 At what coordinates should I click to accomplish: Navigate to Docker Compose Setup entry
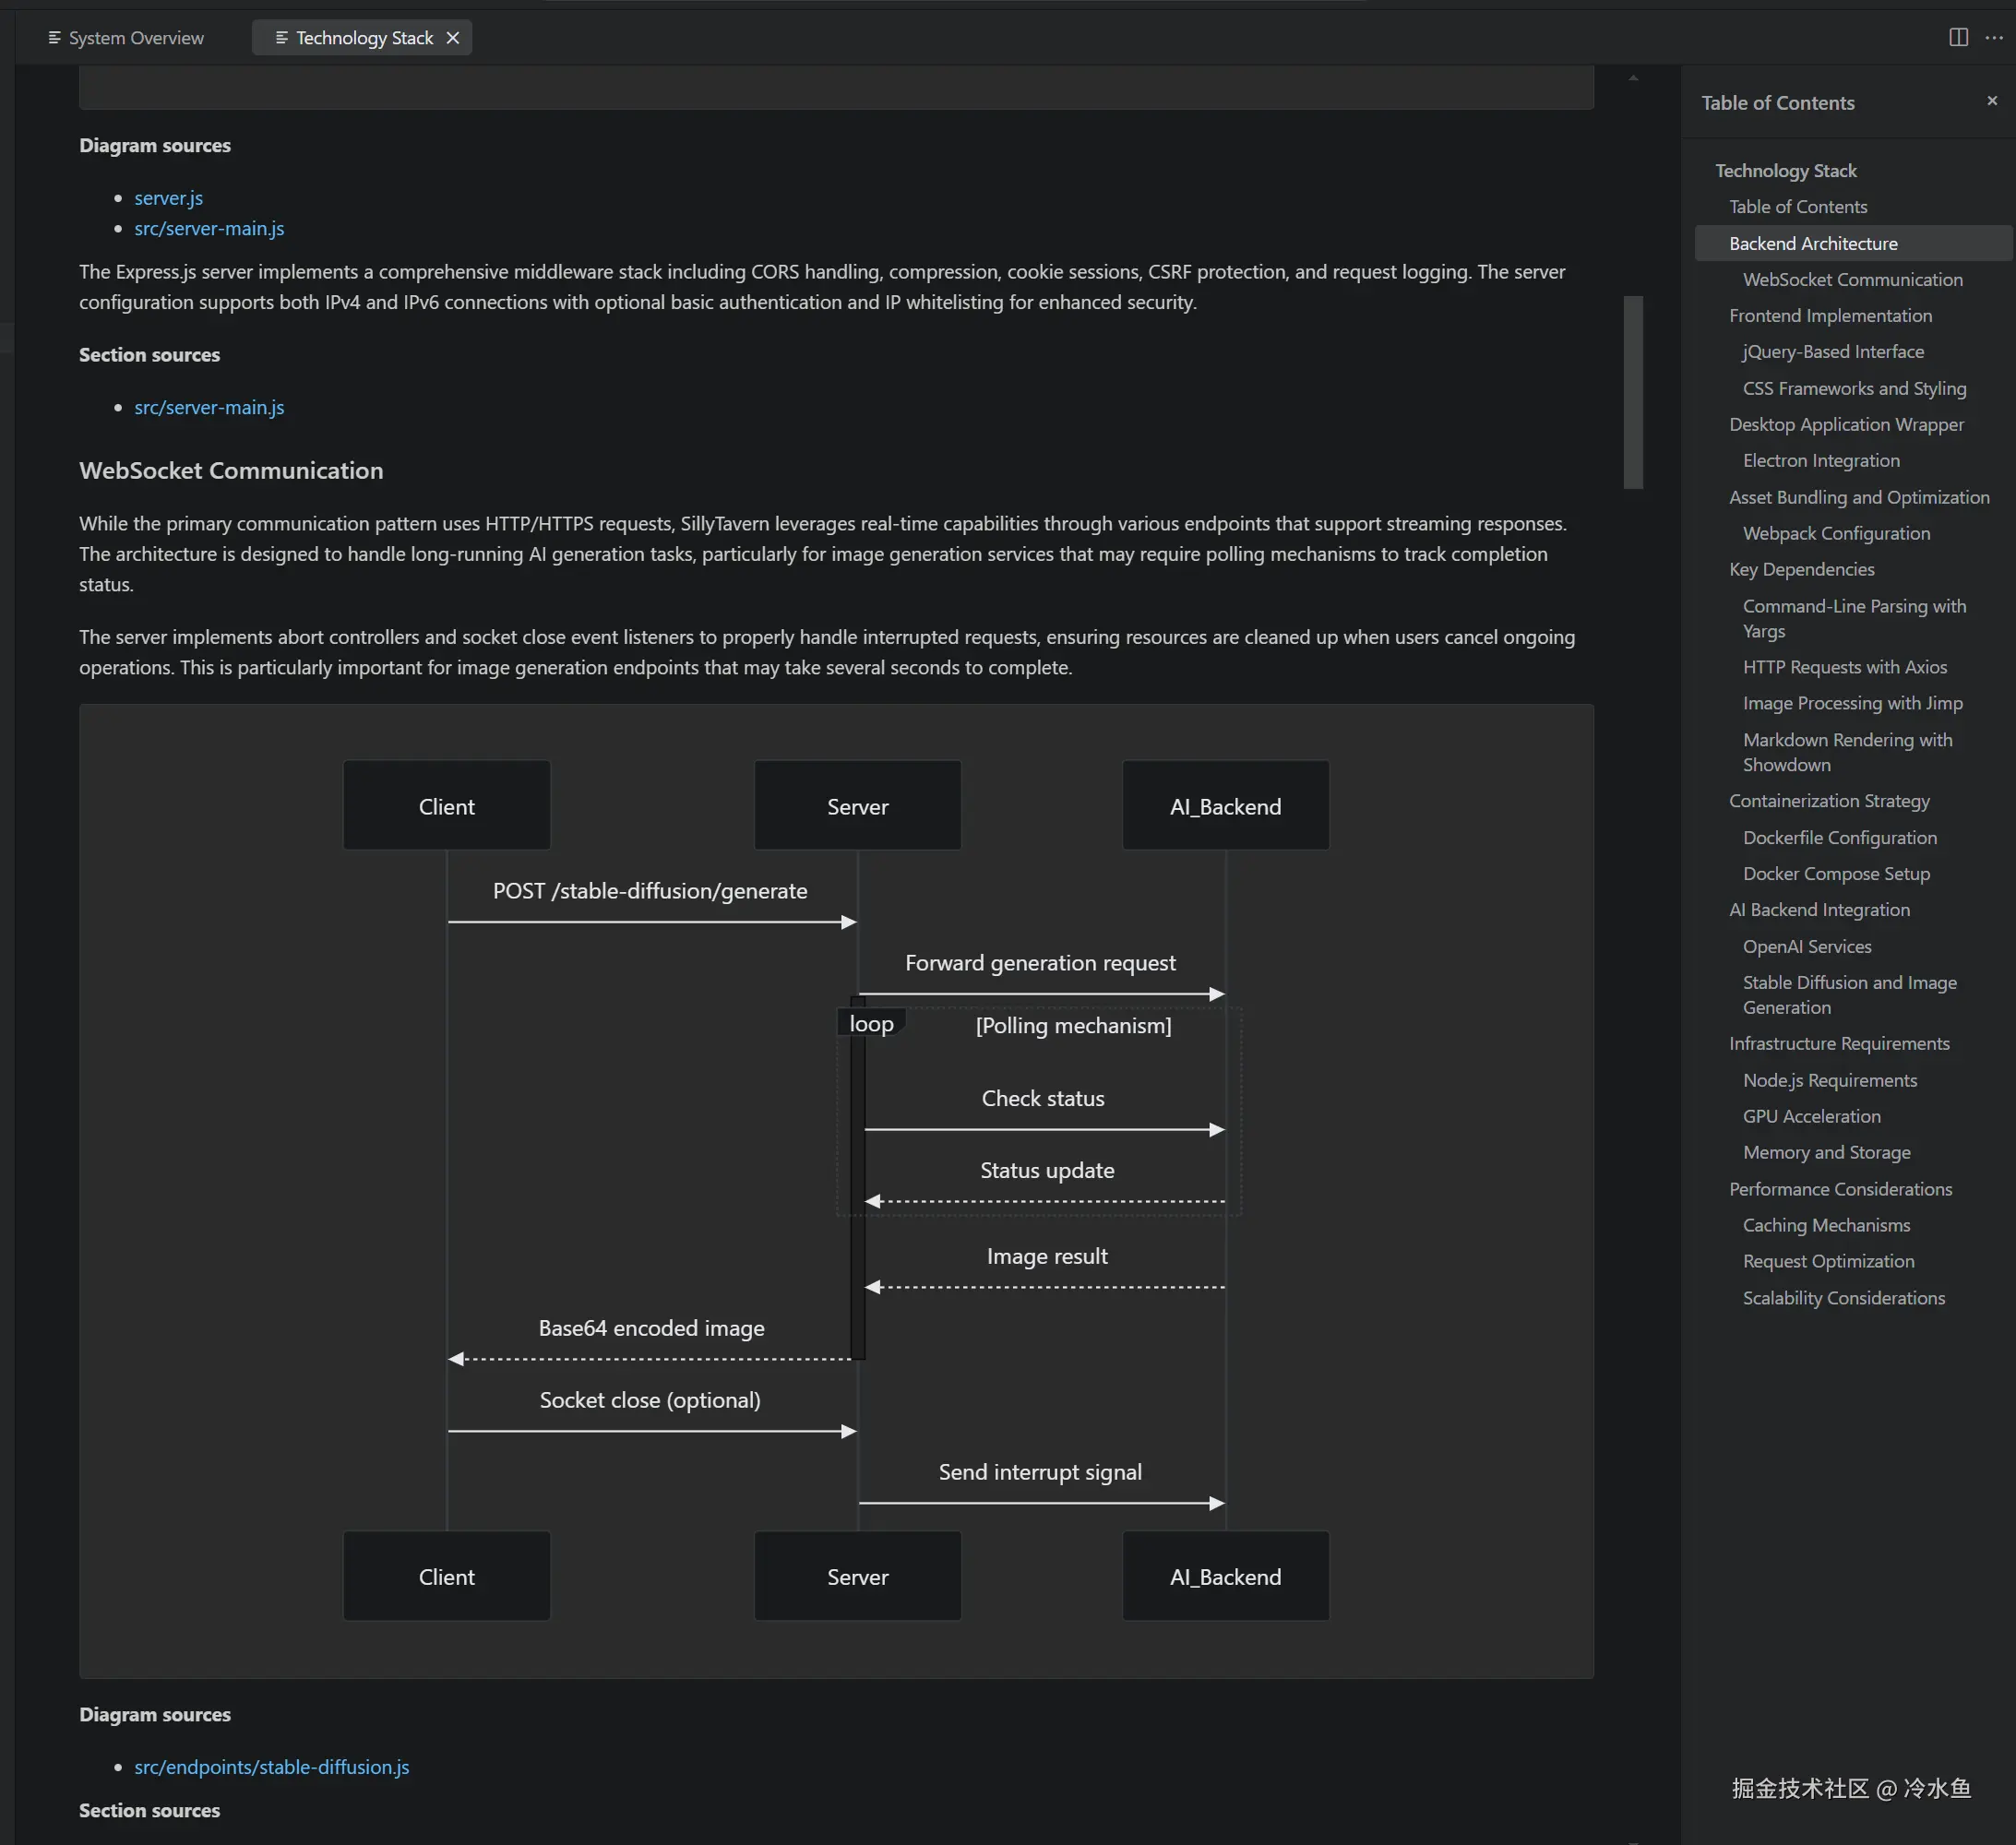[1836, 874]
